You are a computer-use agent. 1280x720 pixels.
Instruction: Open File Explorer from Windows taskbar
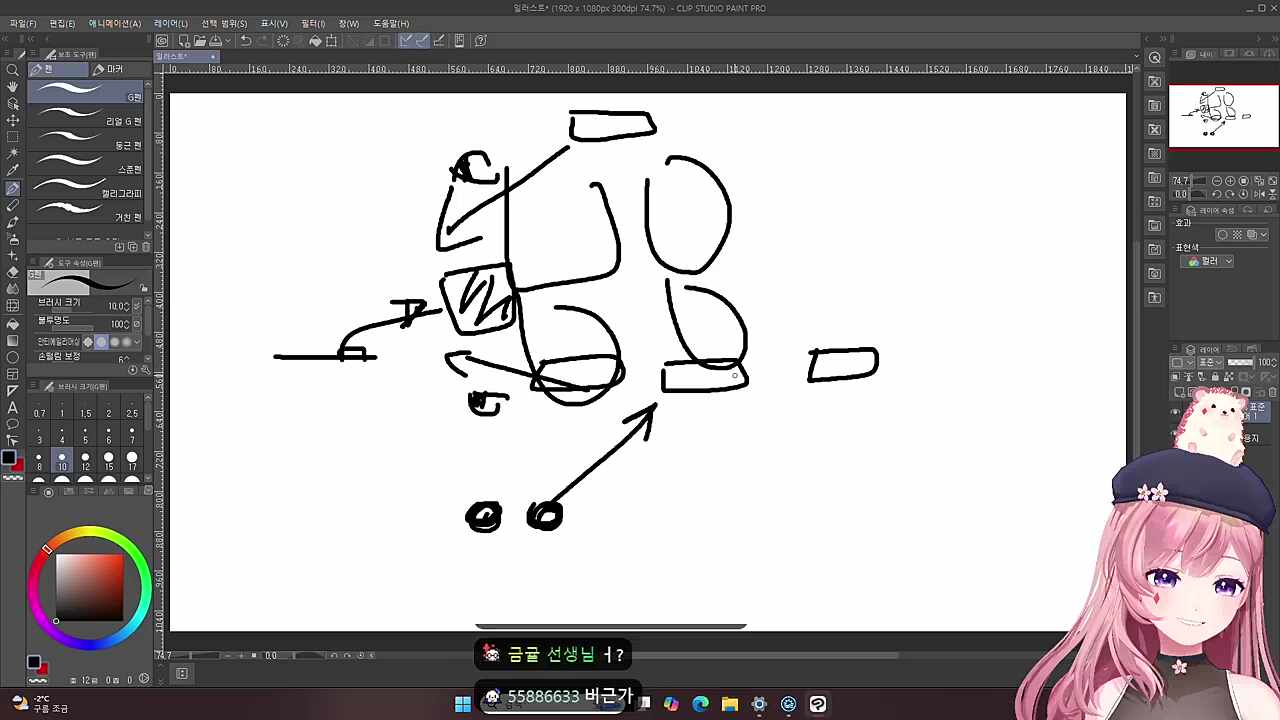[730, 704]
